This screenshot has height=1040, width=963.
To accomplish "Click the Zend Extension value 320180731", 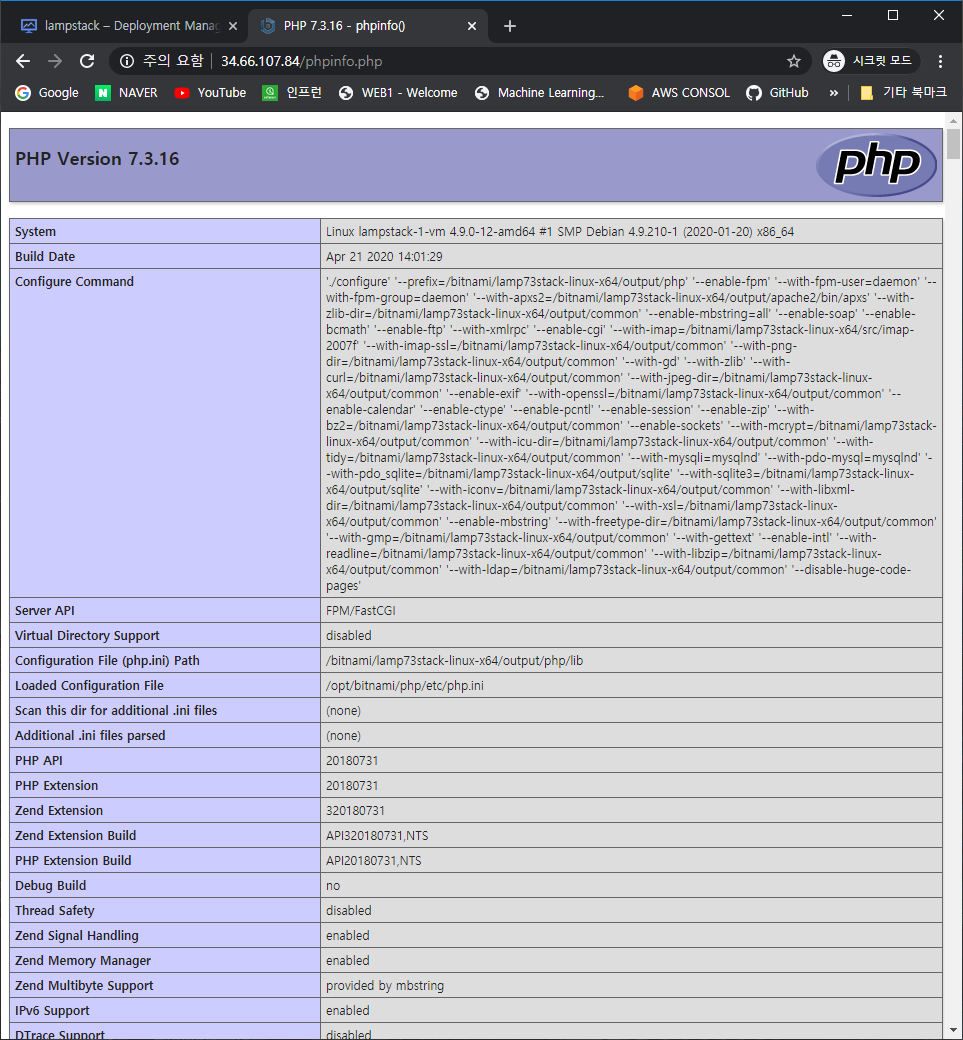I will (x=355, y=811).
